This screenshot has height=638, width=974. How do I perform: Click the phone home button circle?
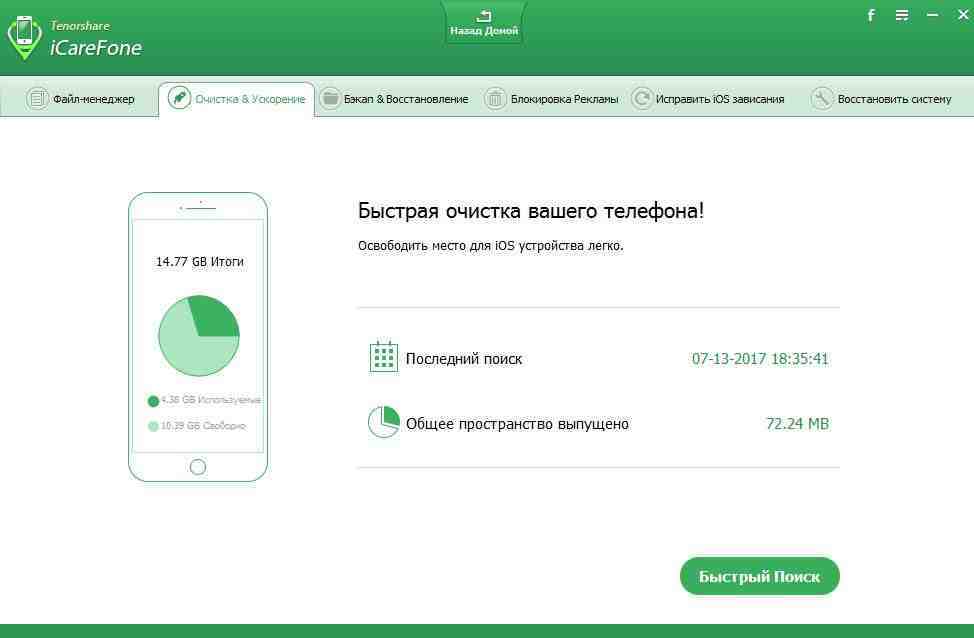click(198, 467)
